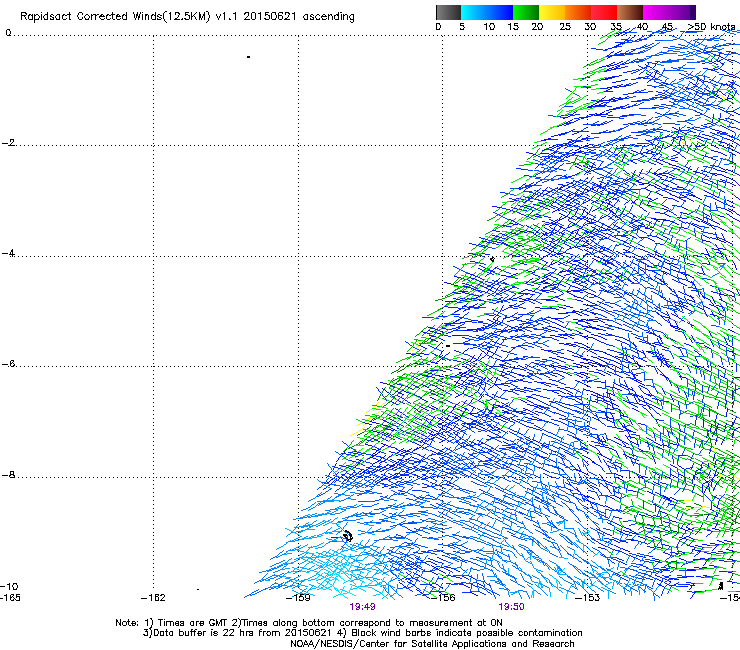
Task: Click the legend label '25'
Action: 565,26
